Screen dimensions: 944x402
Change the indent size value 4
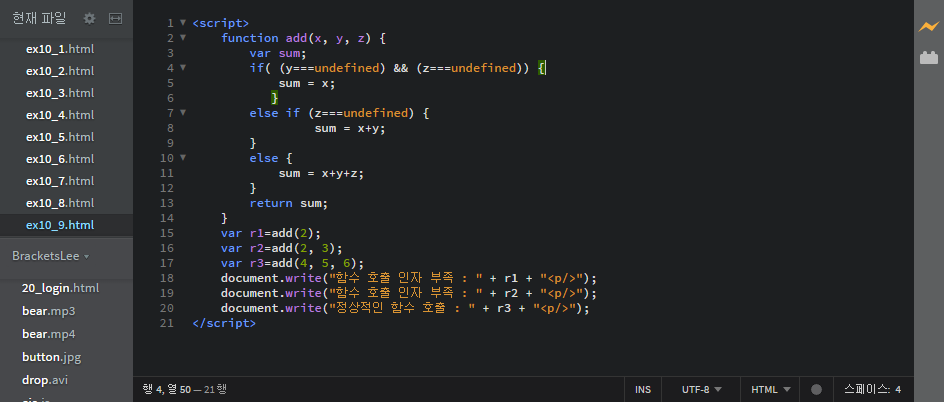[x=898, y=389]
